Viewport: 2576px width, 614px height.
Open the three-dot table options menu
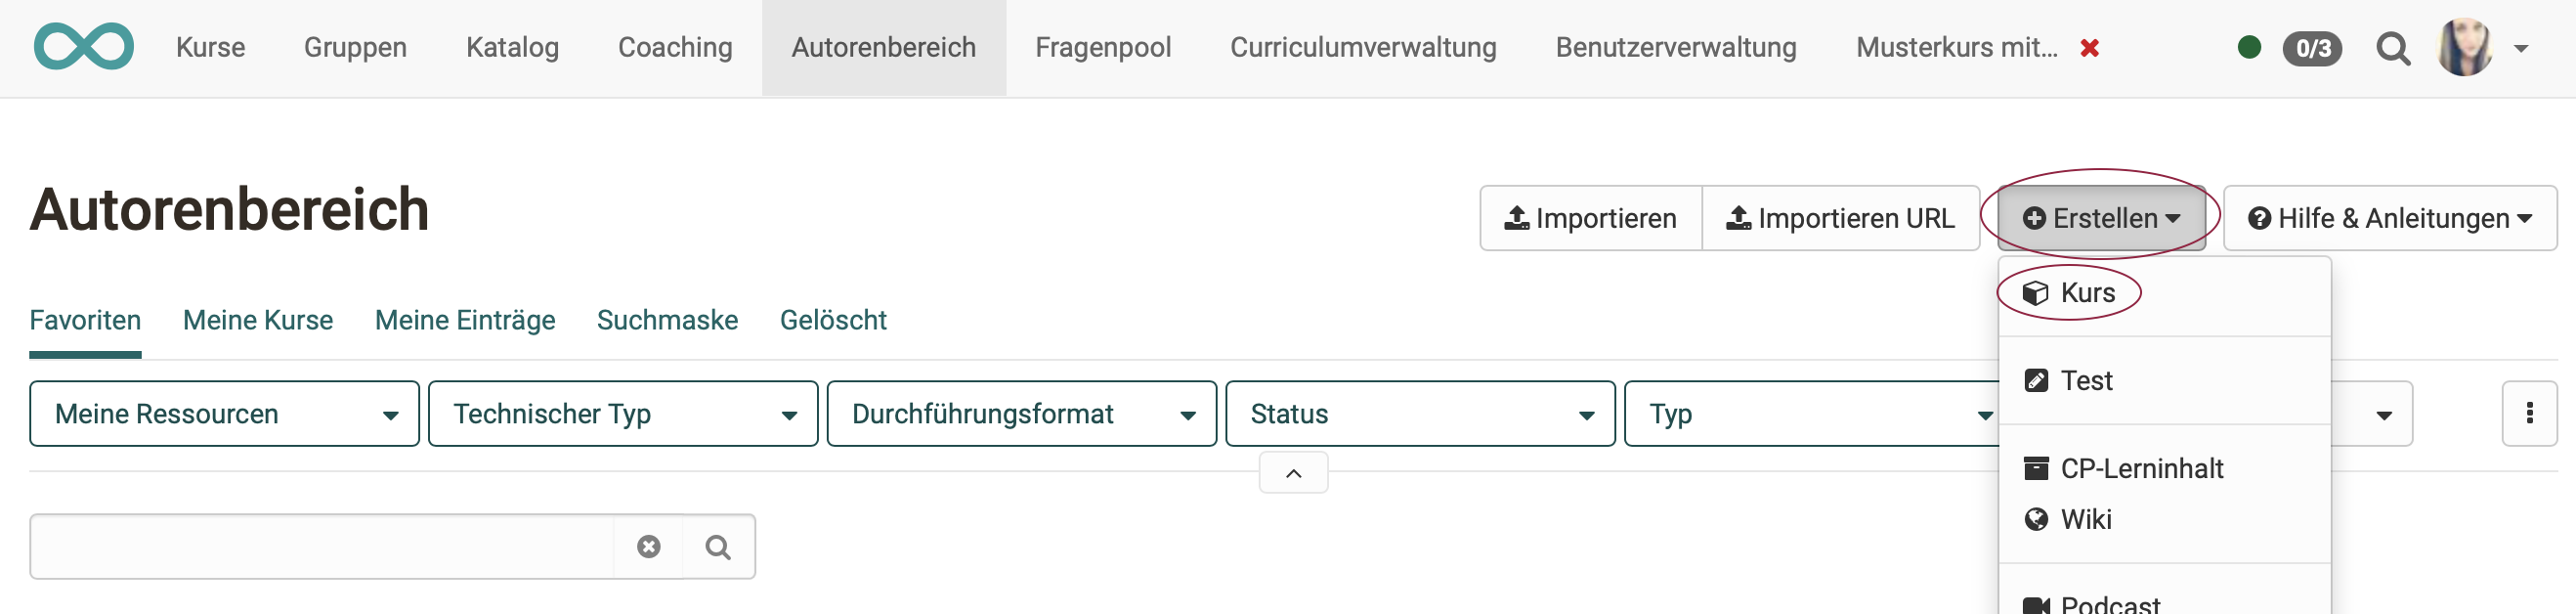(x=2528, y=413)
